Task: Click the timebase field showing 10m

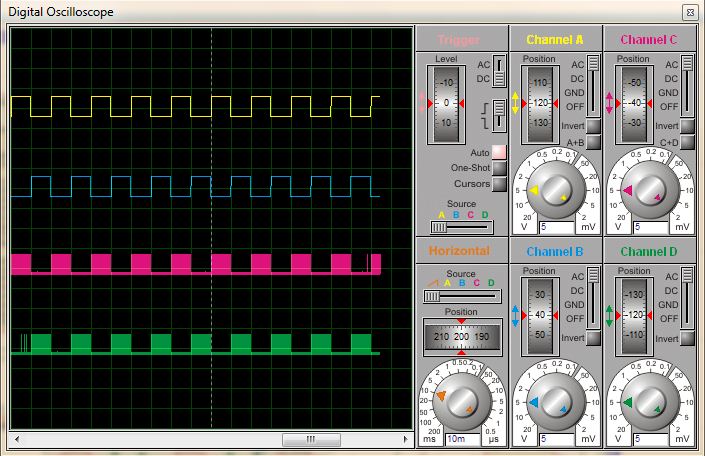Action: coord(463,439)
